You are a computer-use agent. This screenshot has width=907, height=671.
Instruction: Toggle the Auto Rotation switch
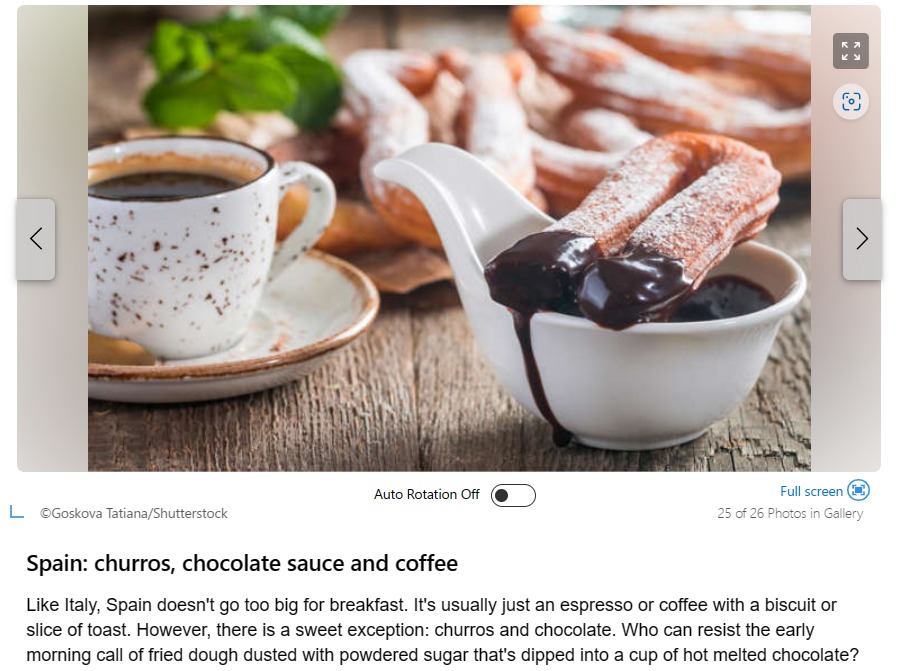tap(513, 495)
